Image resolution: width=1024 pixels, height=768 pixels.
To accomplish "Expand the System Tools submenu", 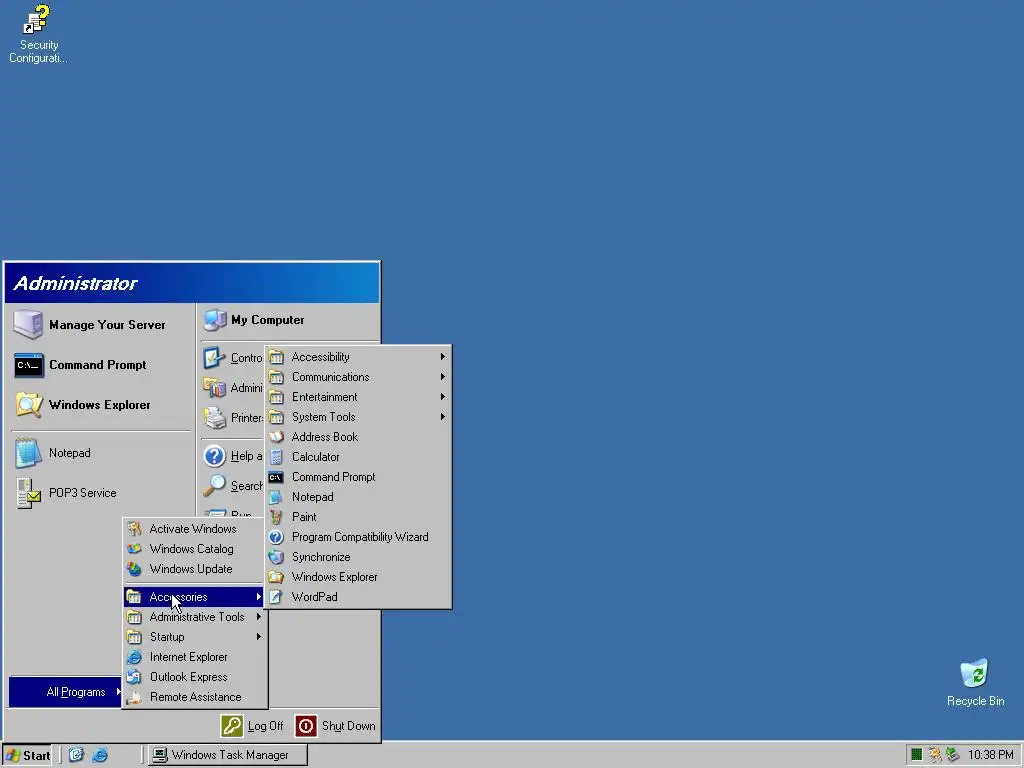I will point(358,417).
